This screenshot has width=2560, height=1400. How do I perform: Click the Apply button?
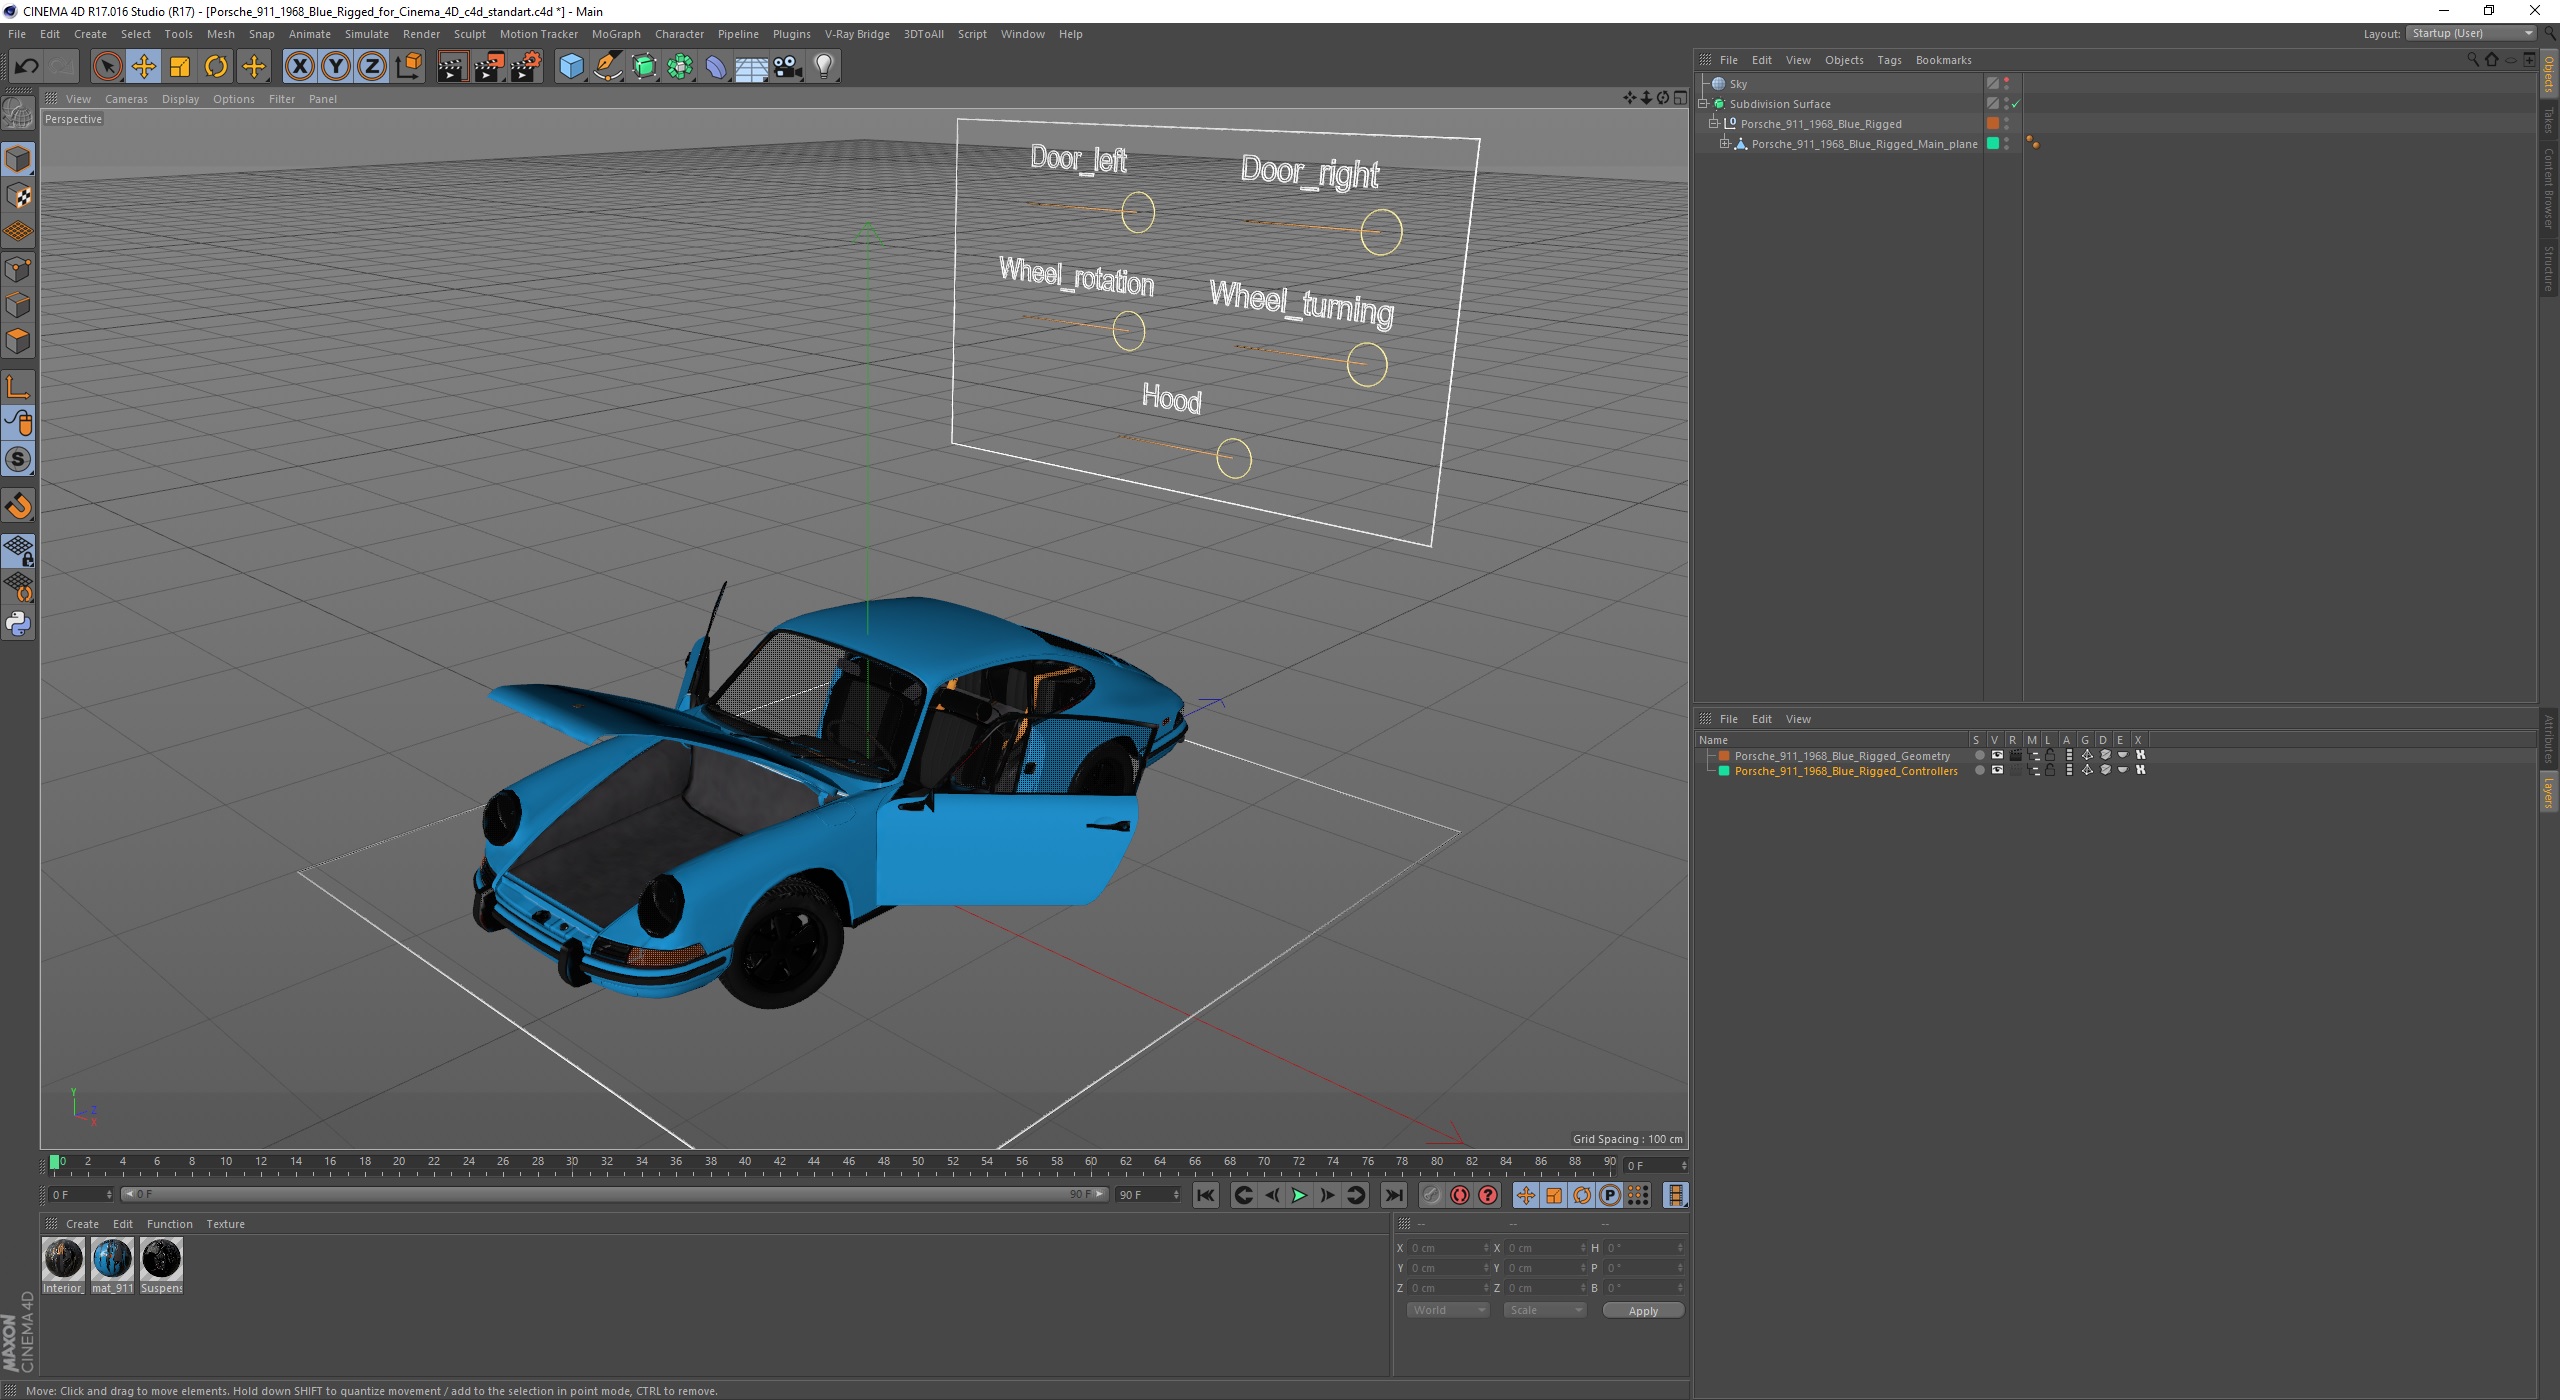[1643, 1311]
